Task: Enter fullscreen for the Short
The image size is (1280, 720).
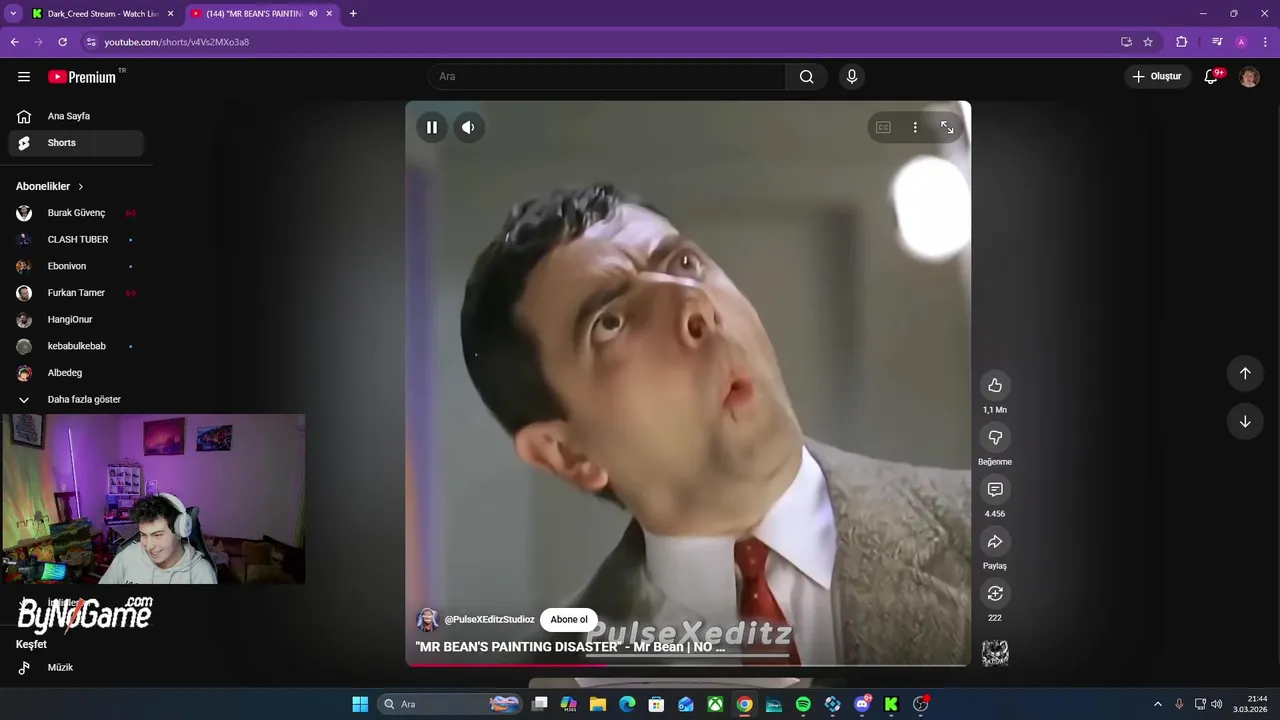Action: (947, 127)
